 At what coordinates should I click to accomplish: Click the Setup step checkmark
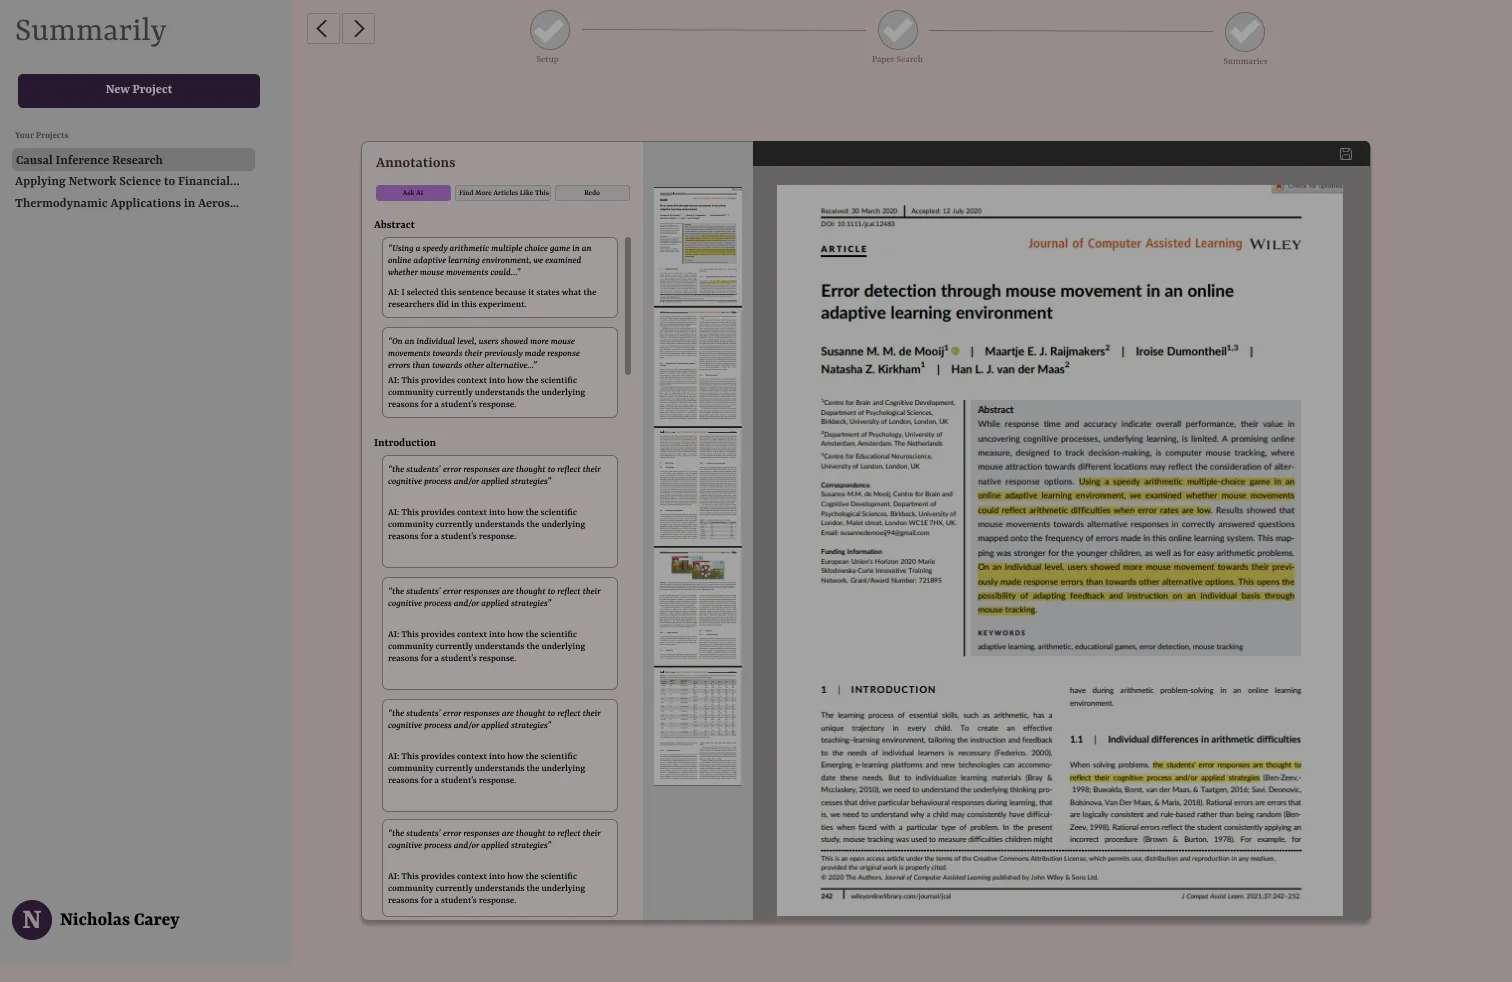click(549, 30)
